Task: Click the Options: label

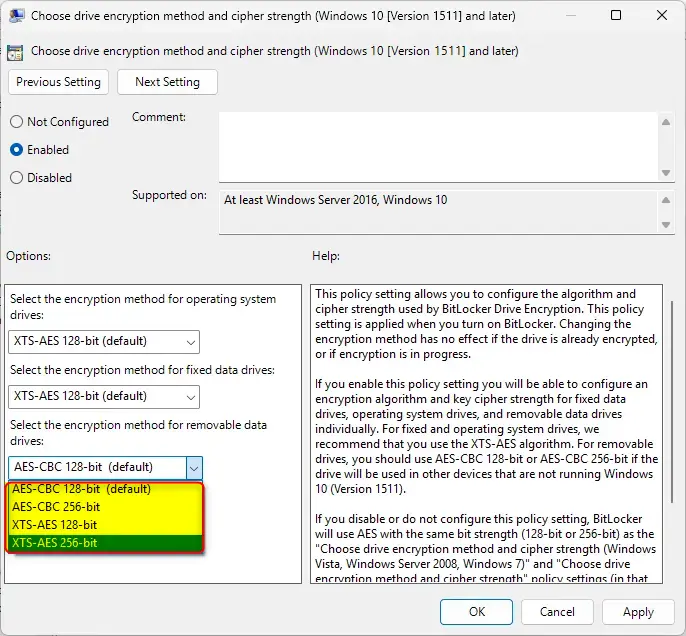Action: (28, 256)
